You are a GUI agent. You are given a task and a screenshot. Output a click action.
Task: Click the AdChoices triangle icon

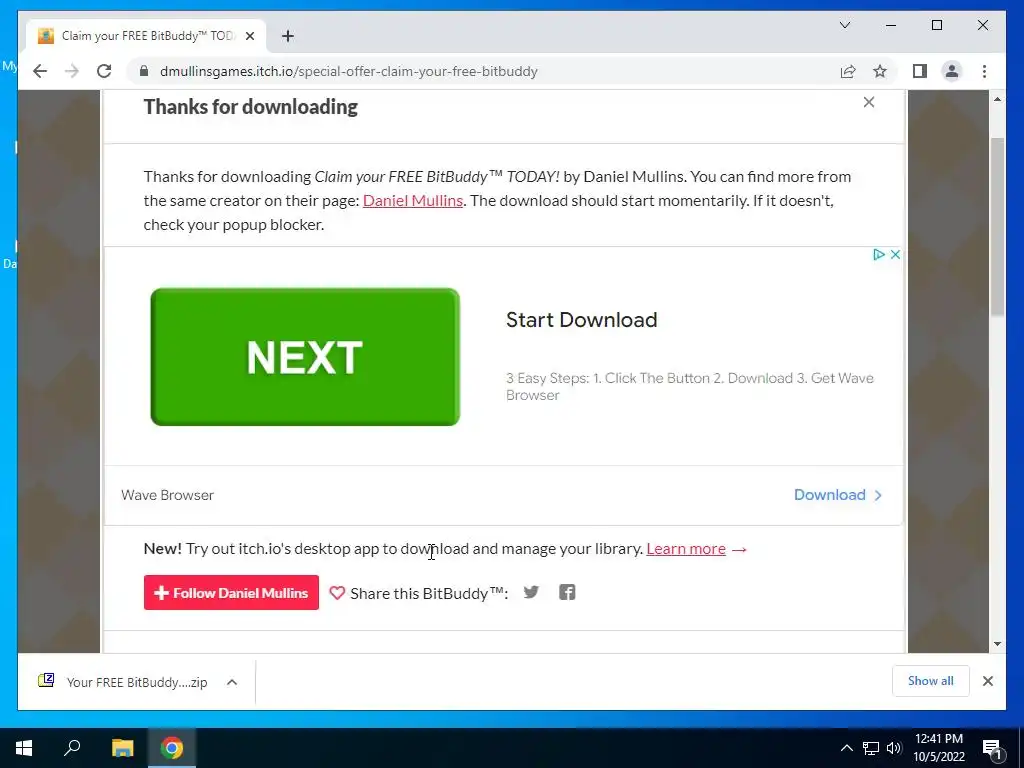(879, 255)
